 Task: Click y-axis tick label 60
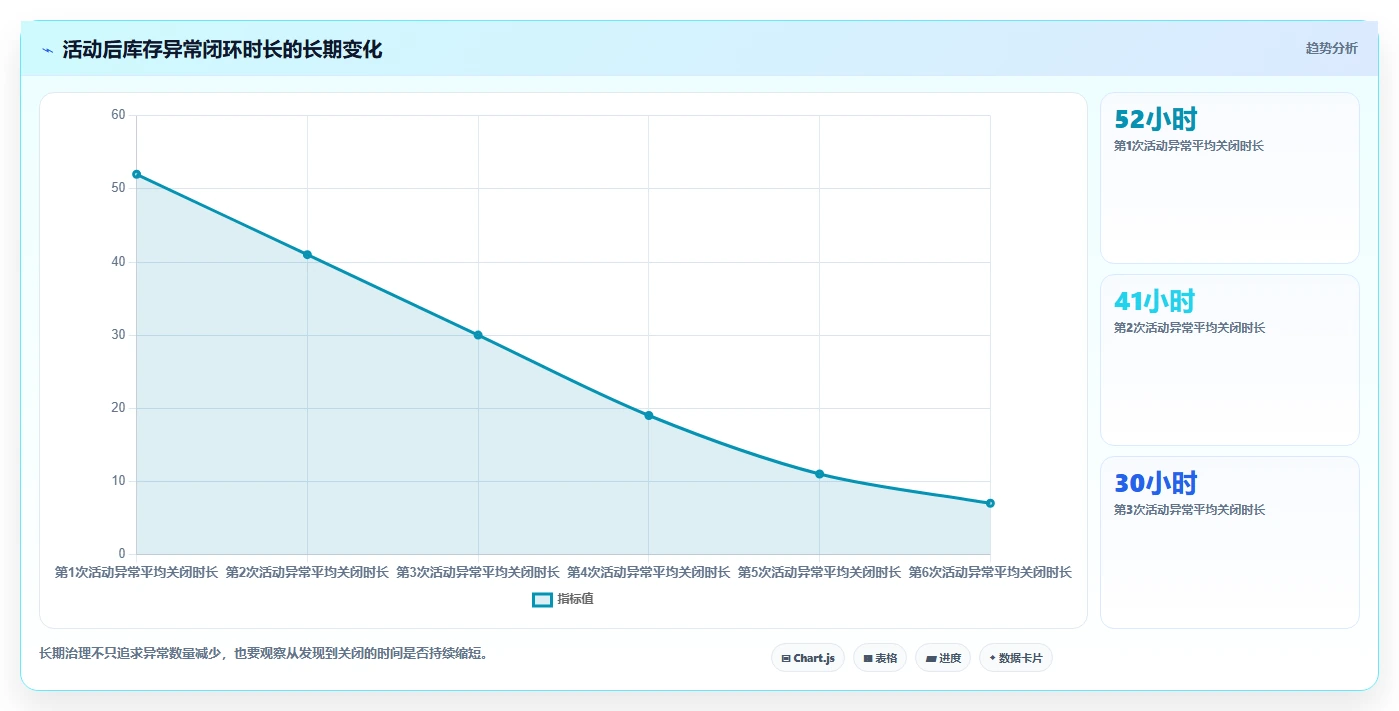[x=118, y=115]
